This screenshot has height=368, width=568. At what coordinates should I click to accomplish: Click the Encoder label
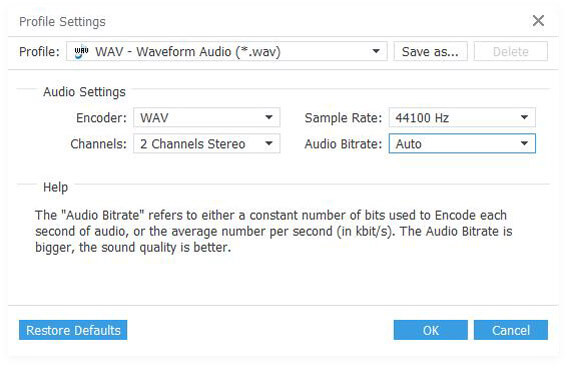[101, 118]
